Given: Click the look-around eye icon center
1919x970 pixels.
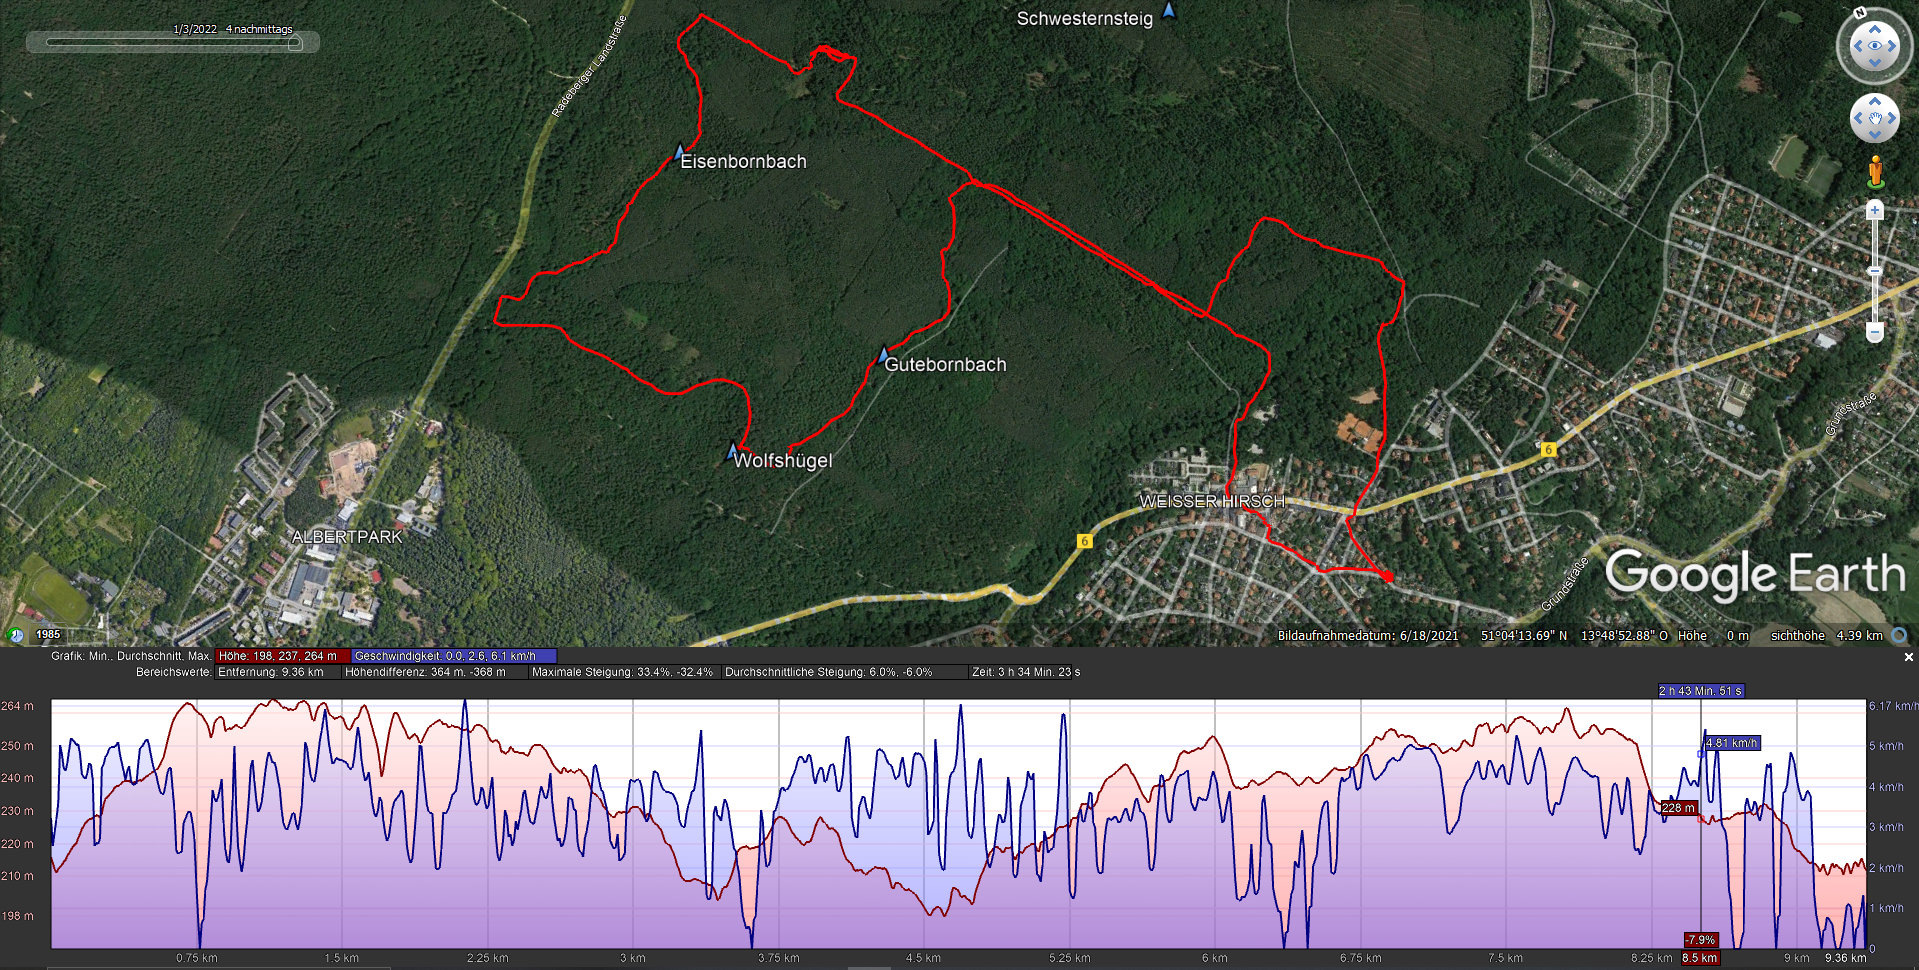Looking at the screenshot, I should pos(1875,45).
